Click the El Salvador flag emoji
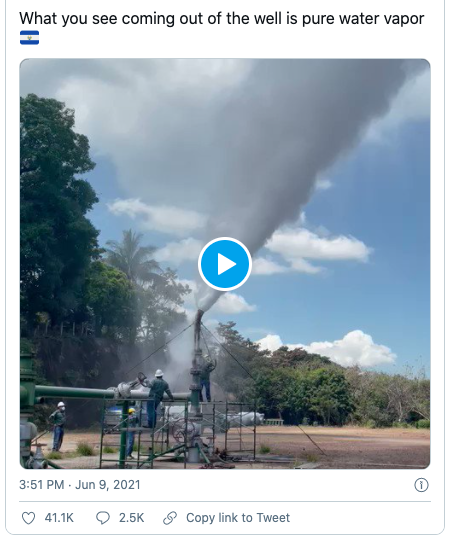 coord(29,38)
